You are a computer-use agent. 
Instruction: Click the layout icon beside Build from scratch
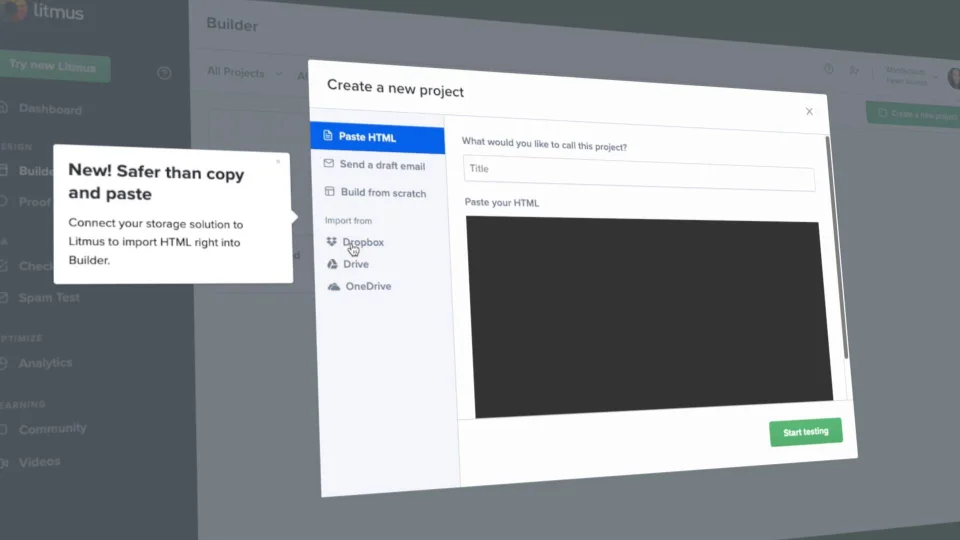(329, 192)
